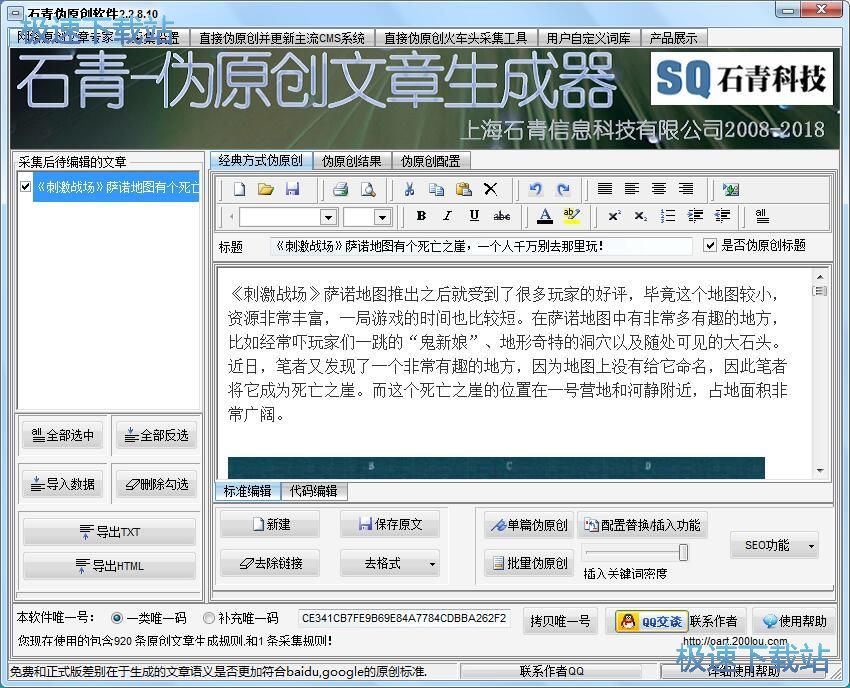Run 单篇伪原创 on the article

529,525
